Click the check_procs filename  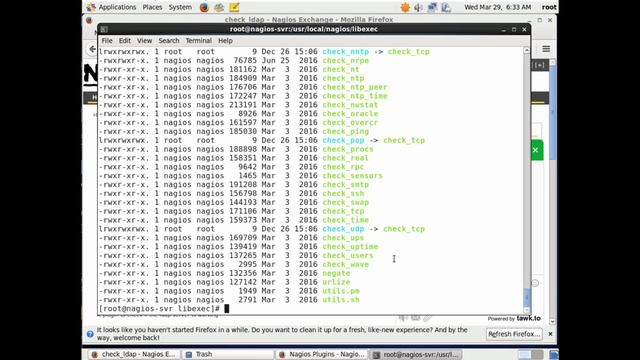click(348, 149)
